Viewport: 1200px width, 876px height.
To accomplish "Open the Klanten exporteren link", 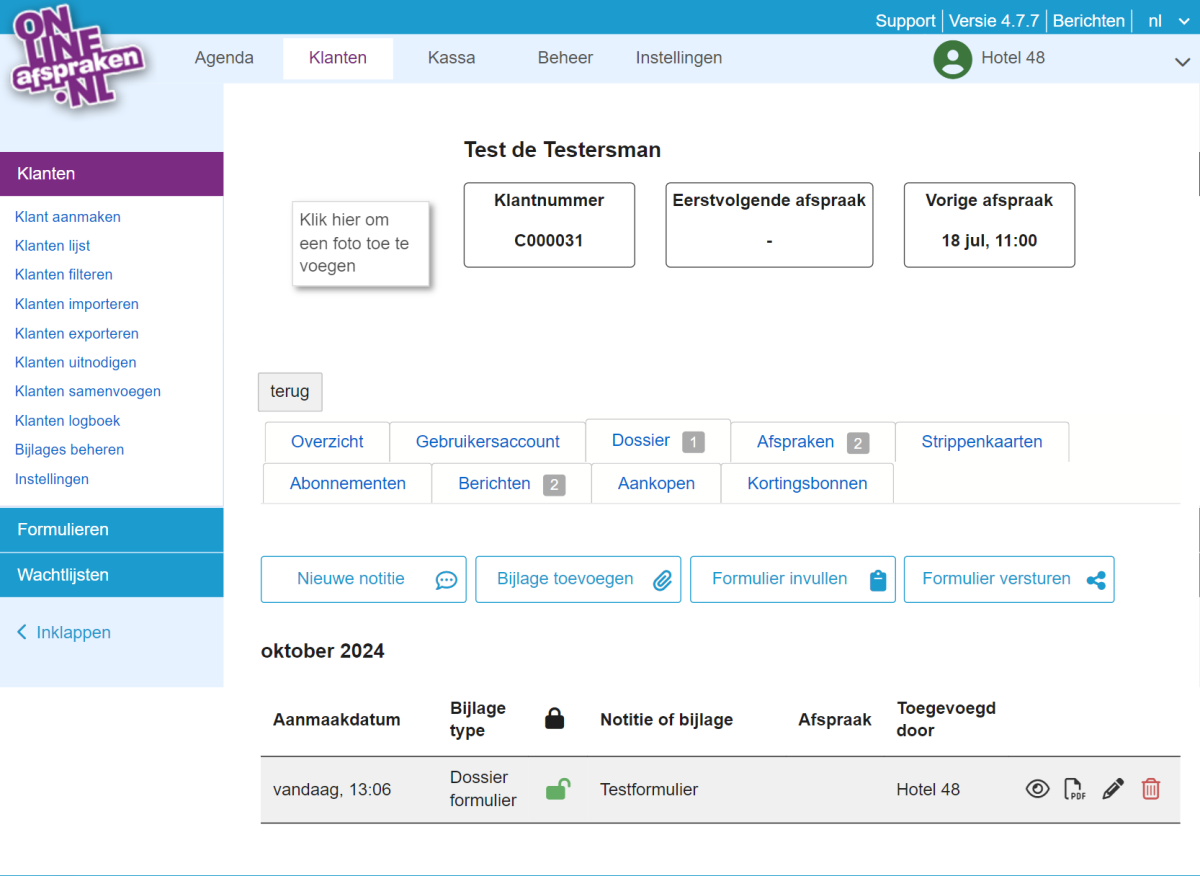I will (77, 333).
